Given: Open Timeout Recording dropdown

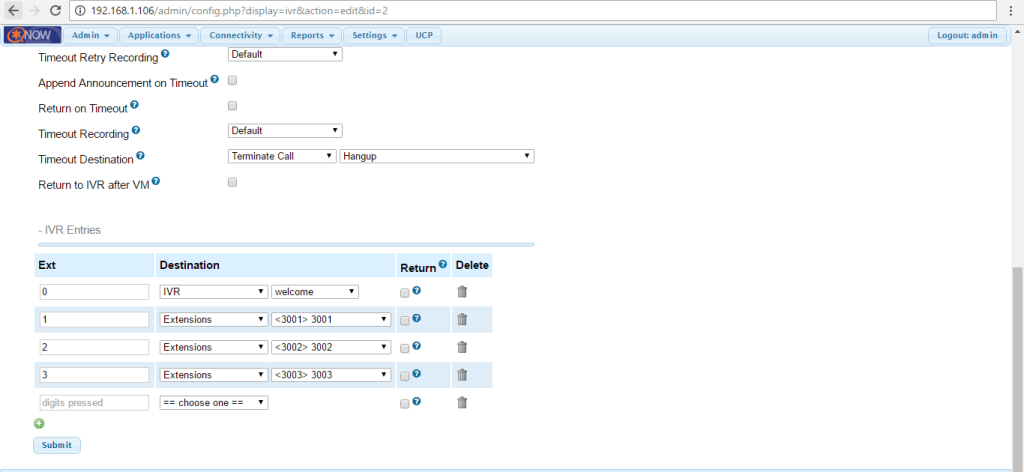Looking at the screenshot, I should 285,131.
